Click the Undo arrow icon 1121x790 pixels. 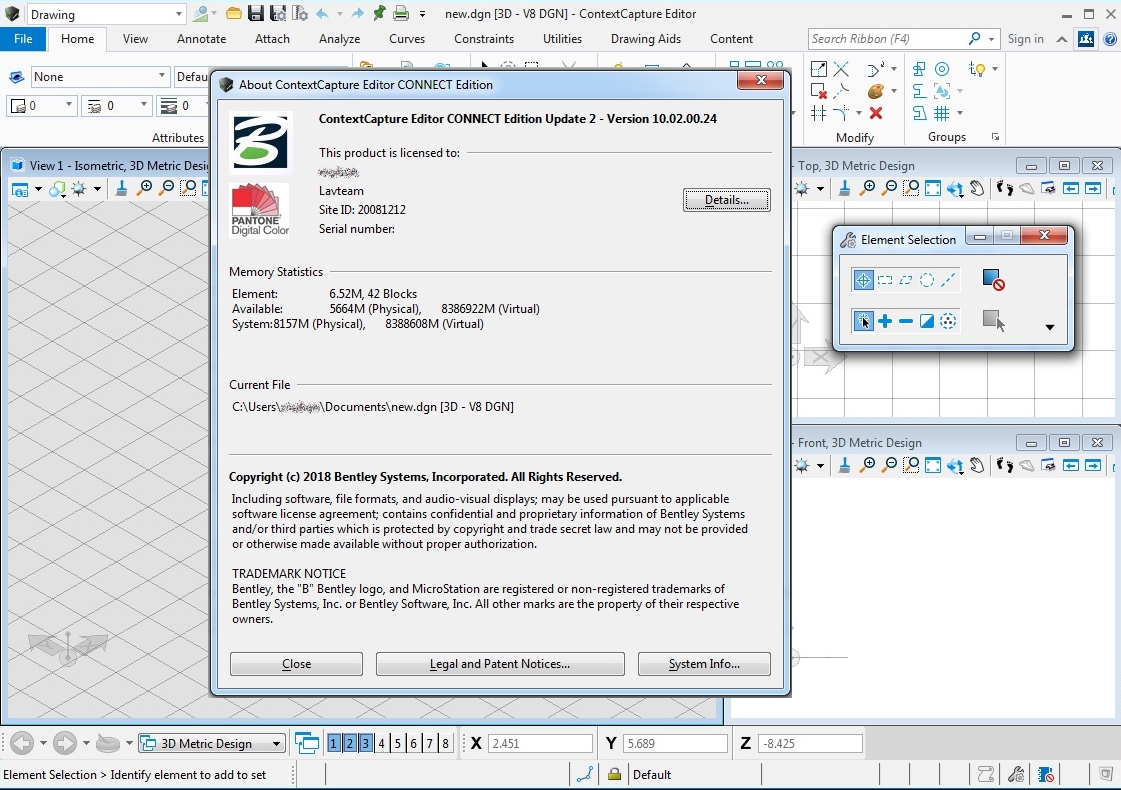(322, 14)
